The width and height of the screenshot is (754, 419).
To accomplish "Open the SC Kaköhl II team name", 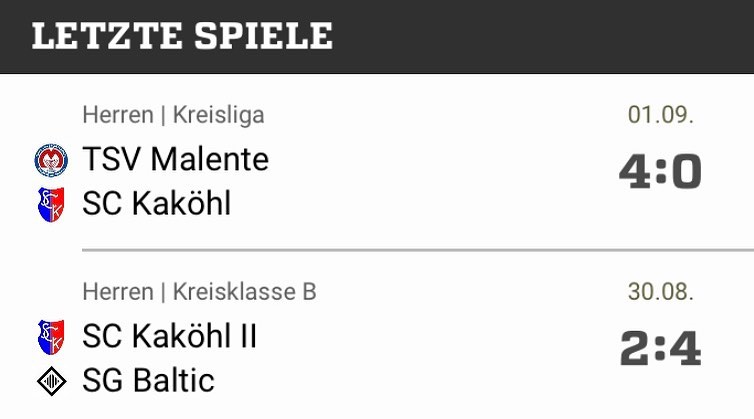I will point(169,336).
